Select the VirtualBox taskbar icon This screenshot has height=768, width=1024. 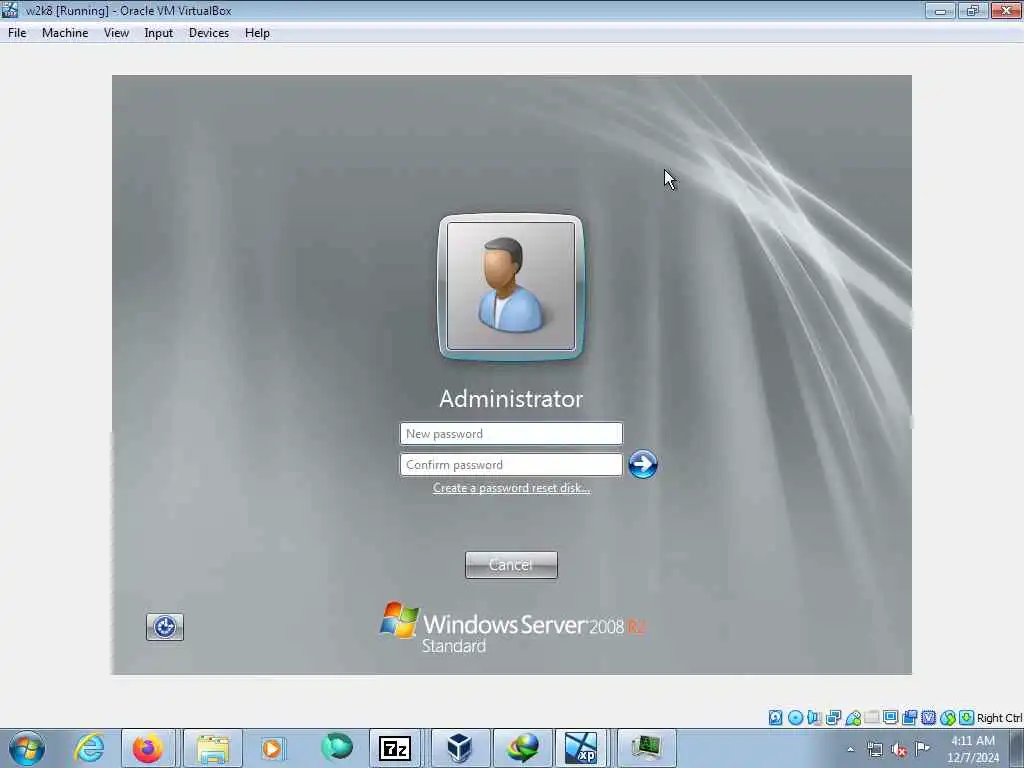460,748
